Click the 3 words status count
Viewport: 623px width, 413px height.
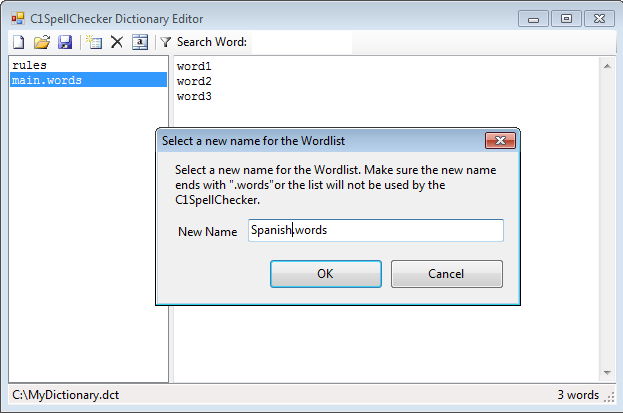pyautogui.click(x=578, y=395)
